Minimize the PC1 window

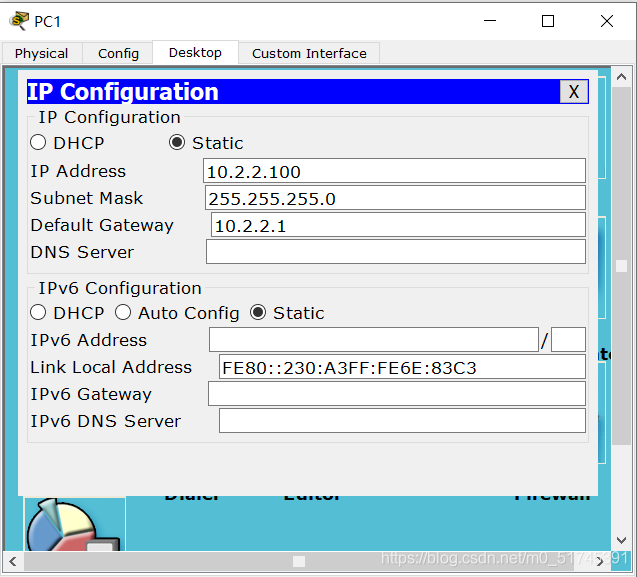tap(490, 21)
